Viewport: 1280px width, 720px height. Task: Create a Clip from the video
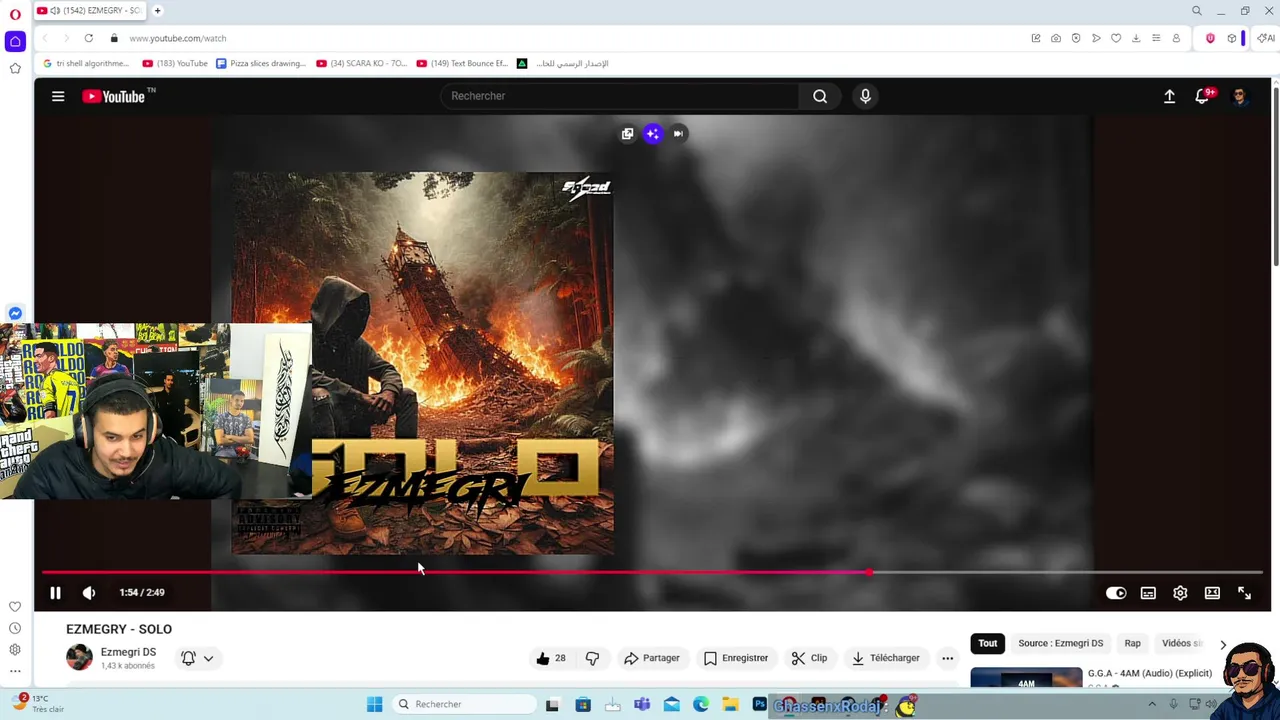coord(809,658)
